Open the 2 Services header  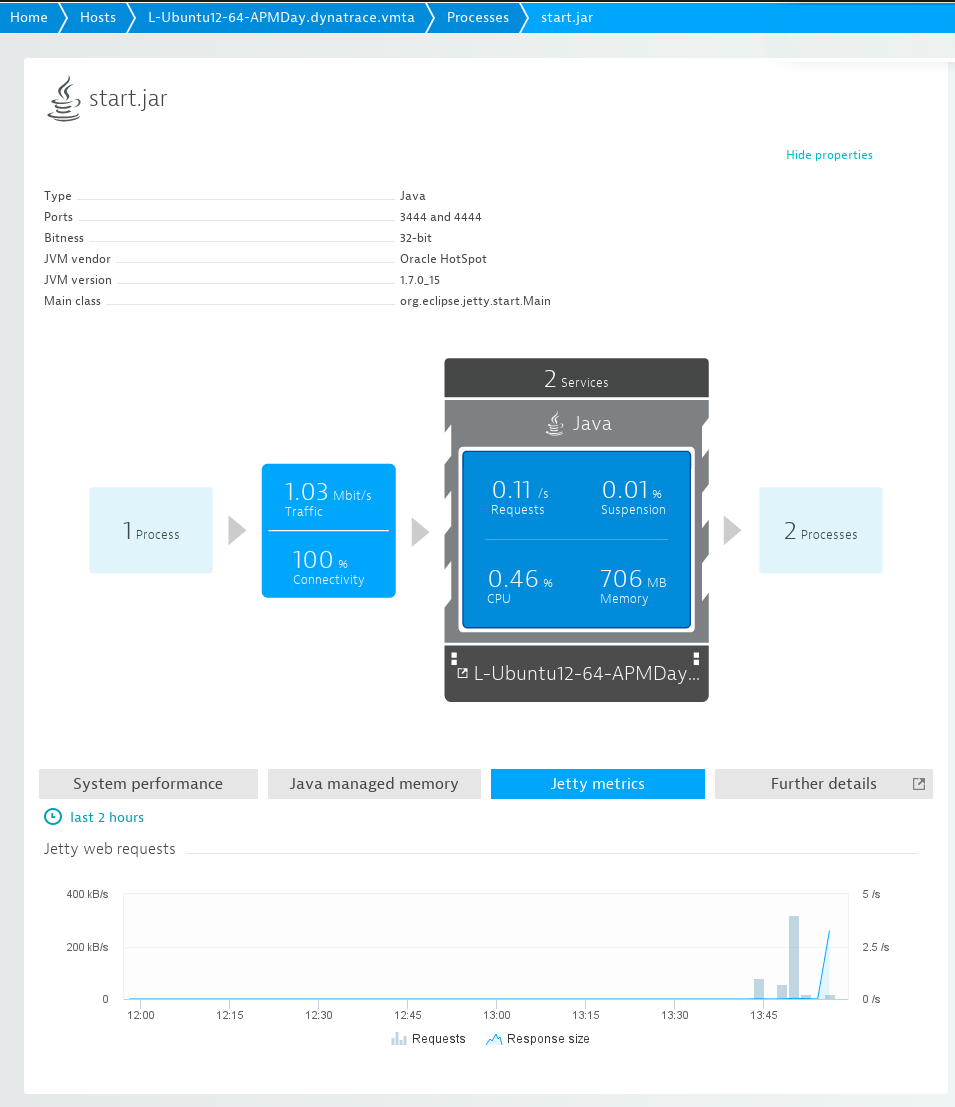click(577, 378)
